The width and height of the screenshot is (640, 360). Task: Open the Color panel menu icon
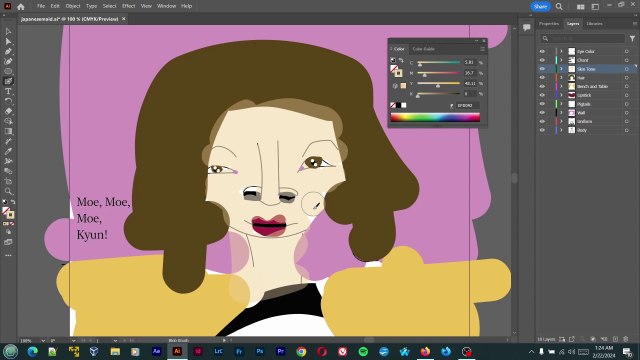click(482, 49)
